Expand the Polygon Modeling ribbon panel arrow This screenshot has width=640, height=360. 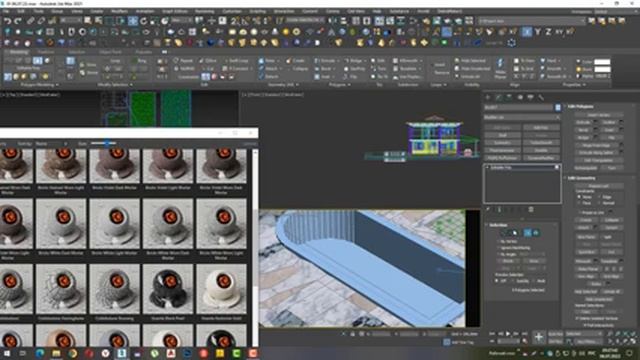[57, 85]
